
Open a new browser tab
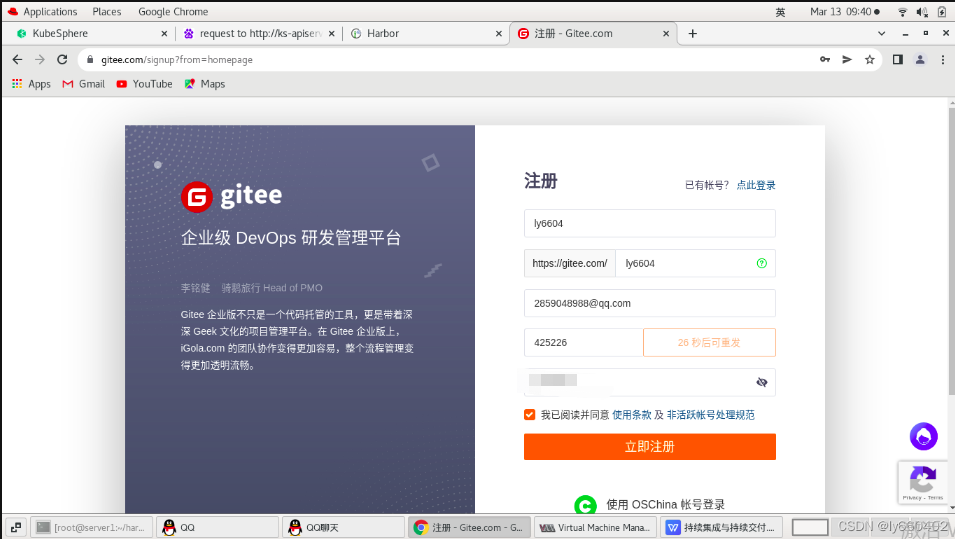[692, 33]
